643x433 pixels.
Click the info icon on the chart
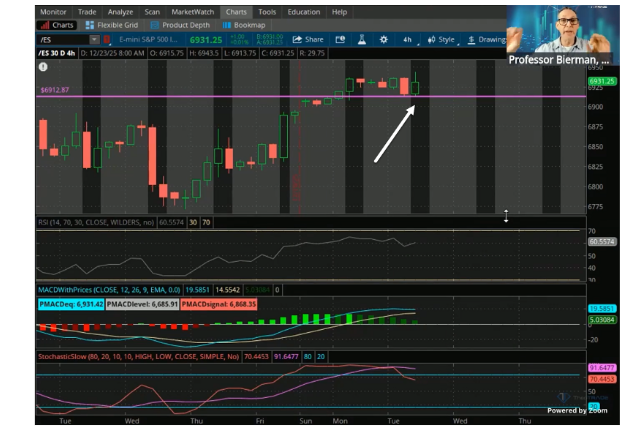(43, 67)
